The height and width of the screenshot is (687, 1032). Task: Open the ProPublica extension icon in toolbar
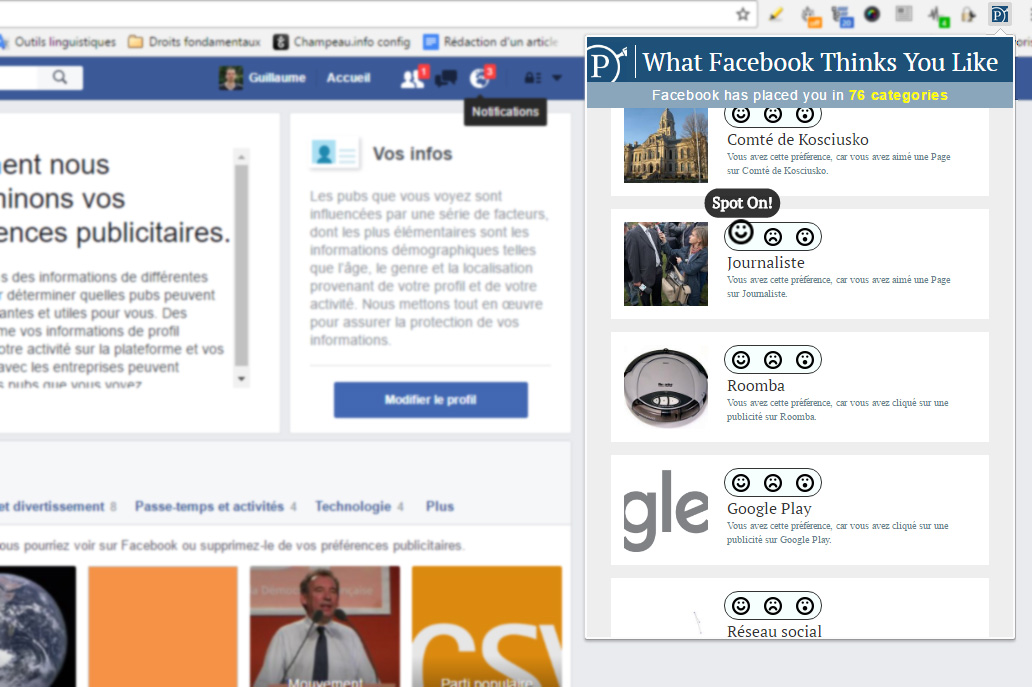tap(1000, 14)
